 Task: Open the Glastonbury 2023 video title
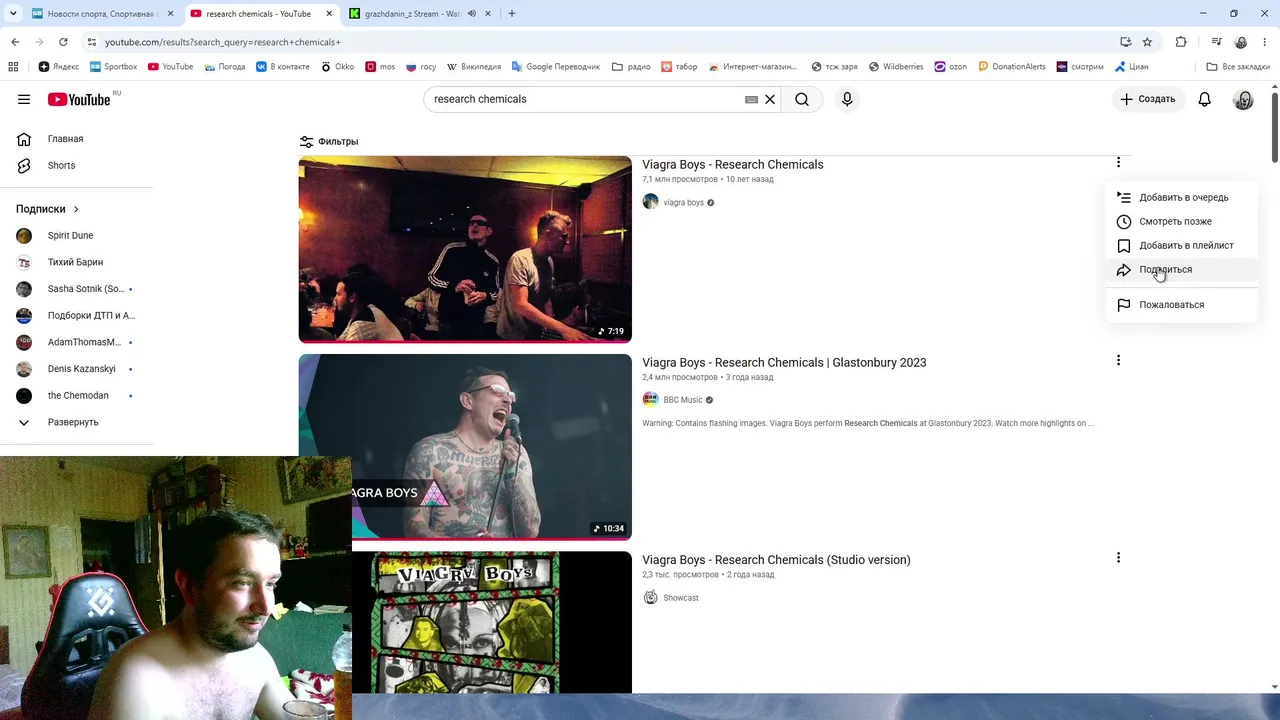click(784, 363)
